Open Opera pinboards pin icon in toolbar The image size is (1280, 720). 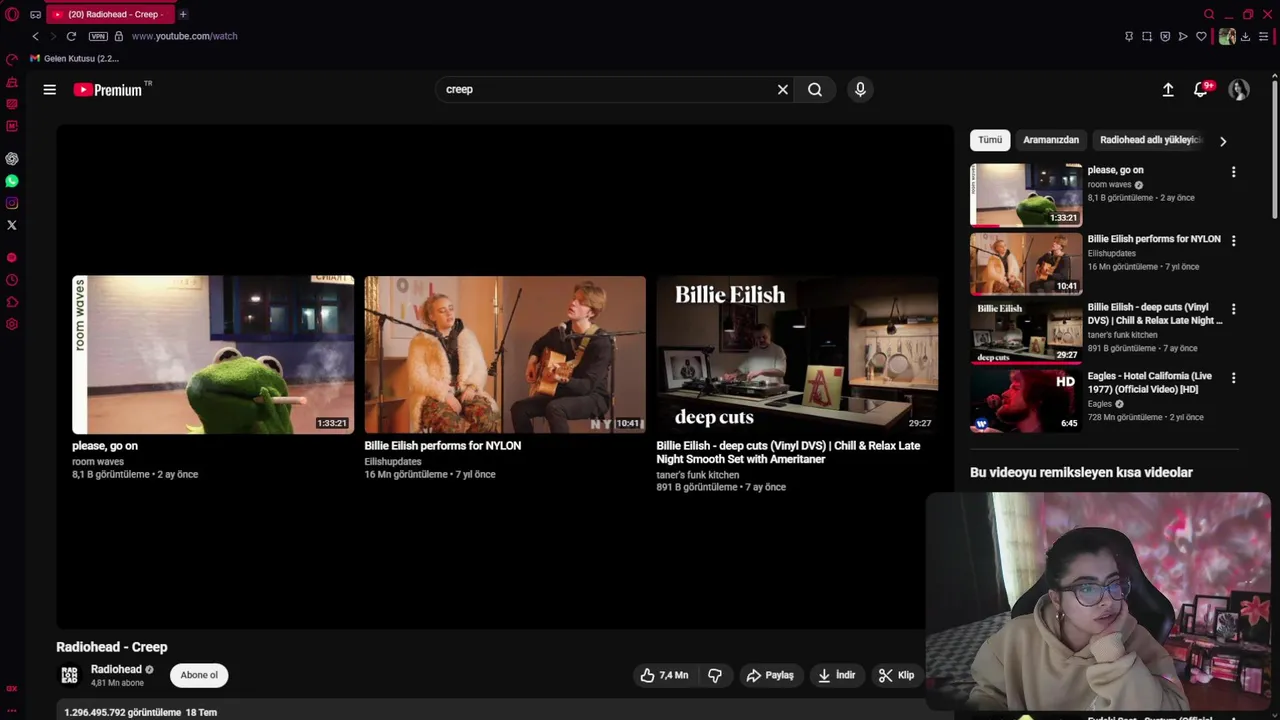click(x=1129, y=36)
